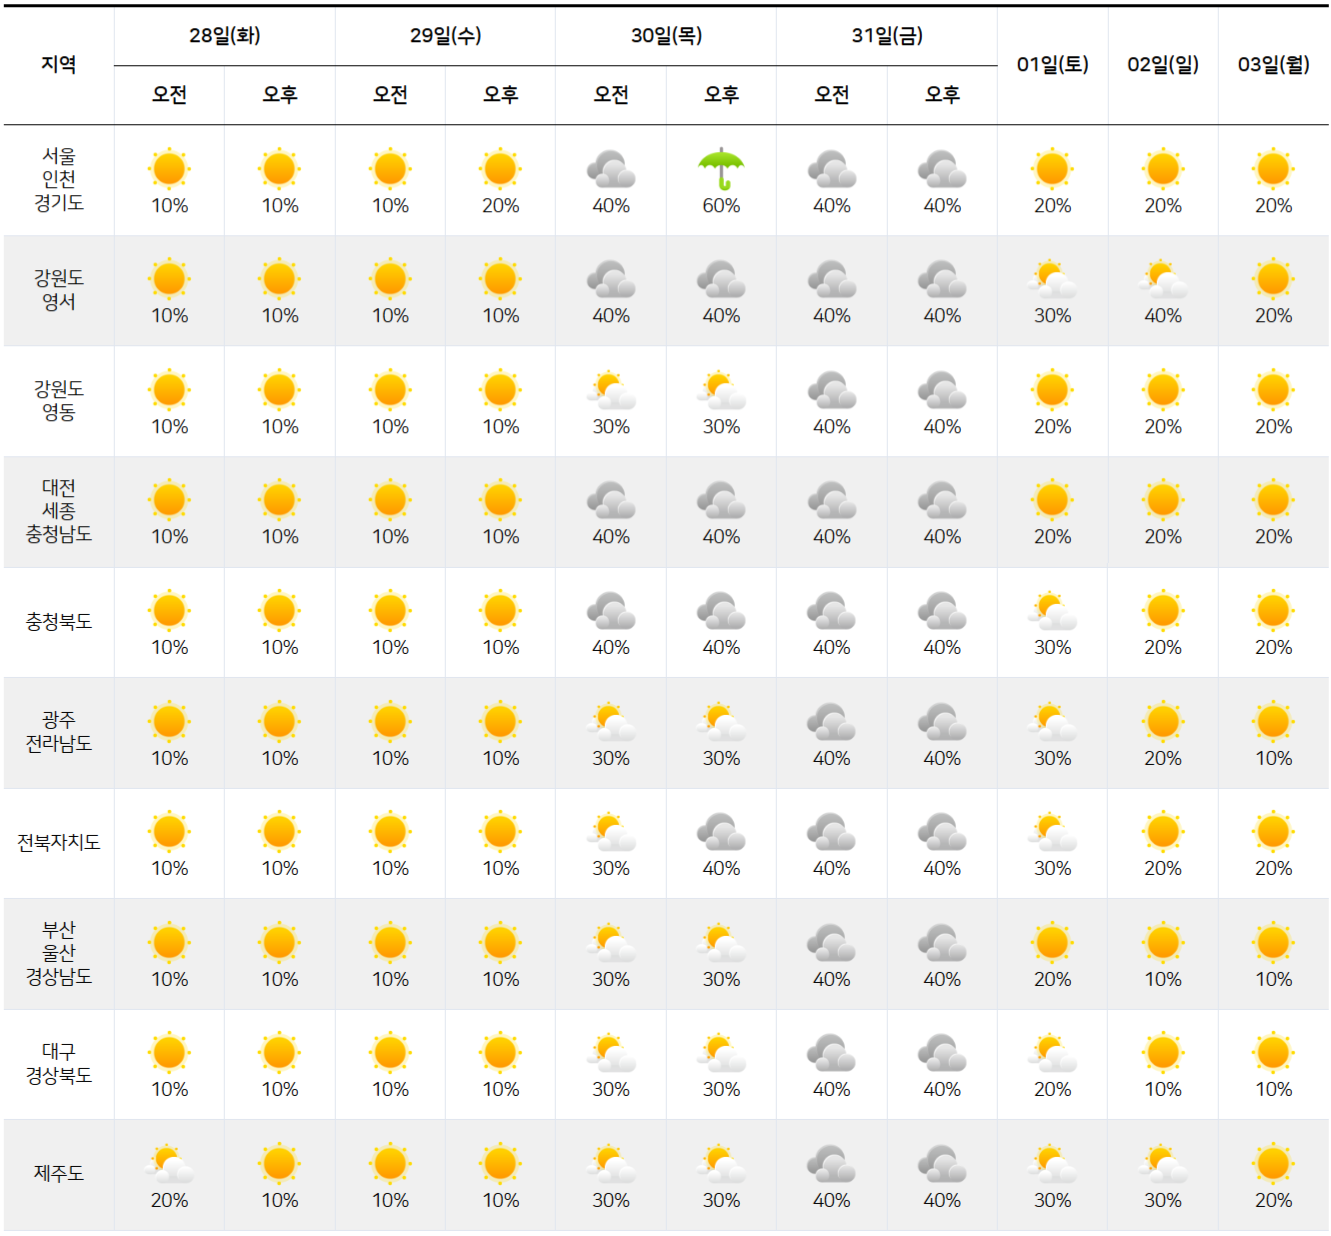
Task: Click the partly cloudy icon for 광주 전라남도 30일 오후
Action: (721, 722)
